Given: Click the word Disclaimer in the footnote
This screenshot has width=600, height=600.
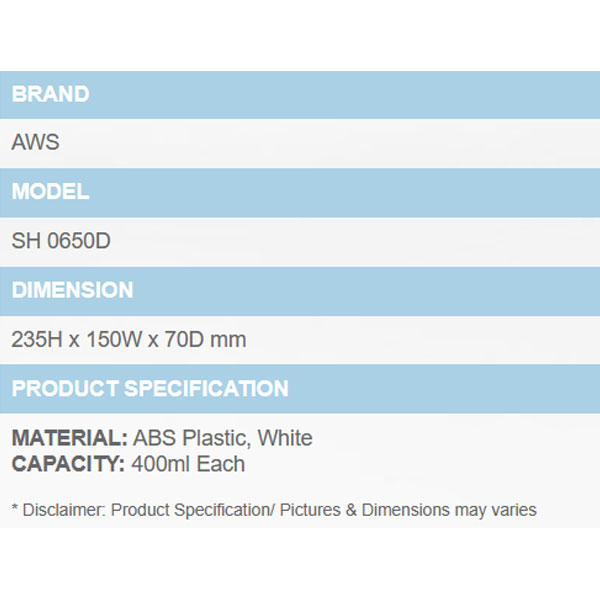Looking at the screenshot, I should (x=62, y=510).
